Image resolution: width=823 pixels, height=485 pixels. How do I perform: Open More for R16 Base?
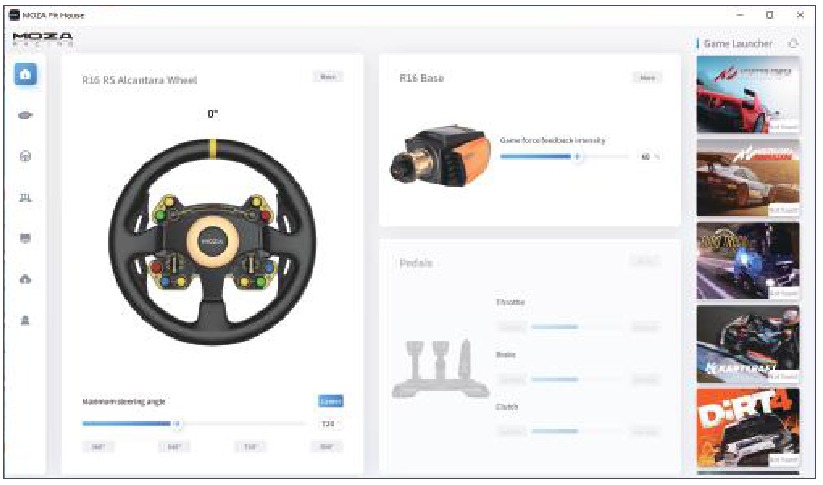[647, 78]
